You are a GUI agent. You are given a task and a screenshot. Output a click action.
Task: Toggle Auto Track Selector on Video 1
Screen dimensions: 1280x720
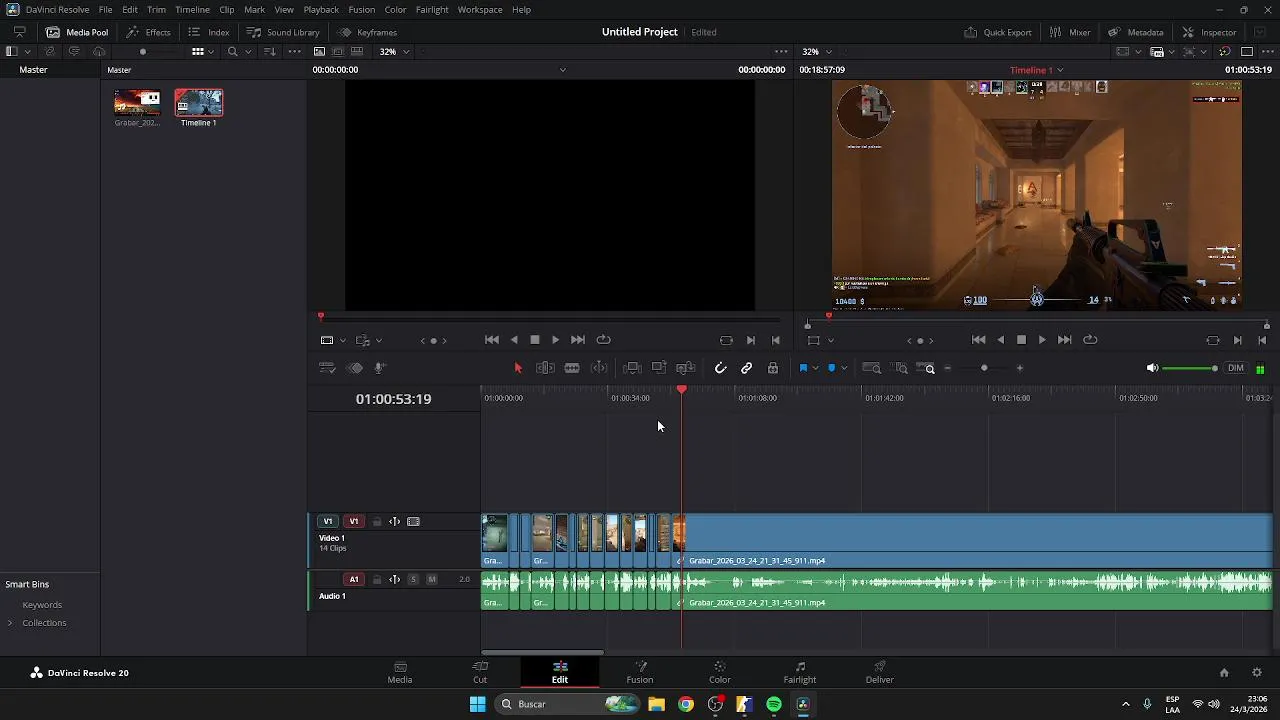[x=394, y=521]
